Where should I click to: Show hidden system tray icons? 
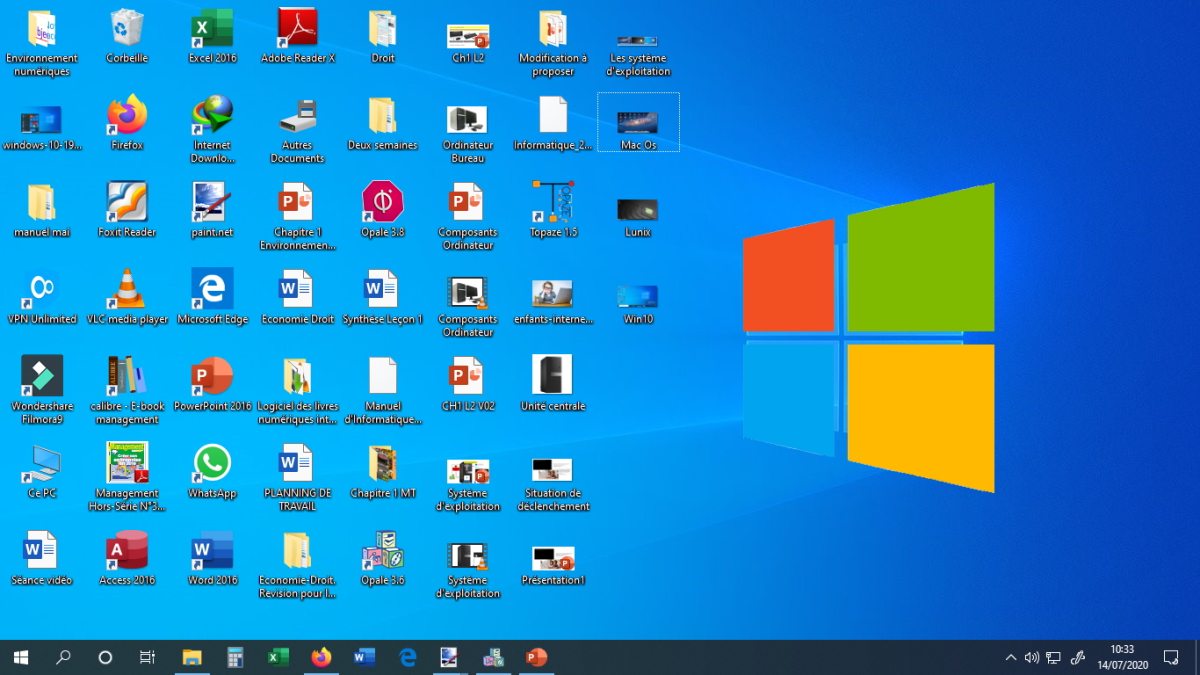coord(1011,657)
